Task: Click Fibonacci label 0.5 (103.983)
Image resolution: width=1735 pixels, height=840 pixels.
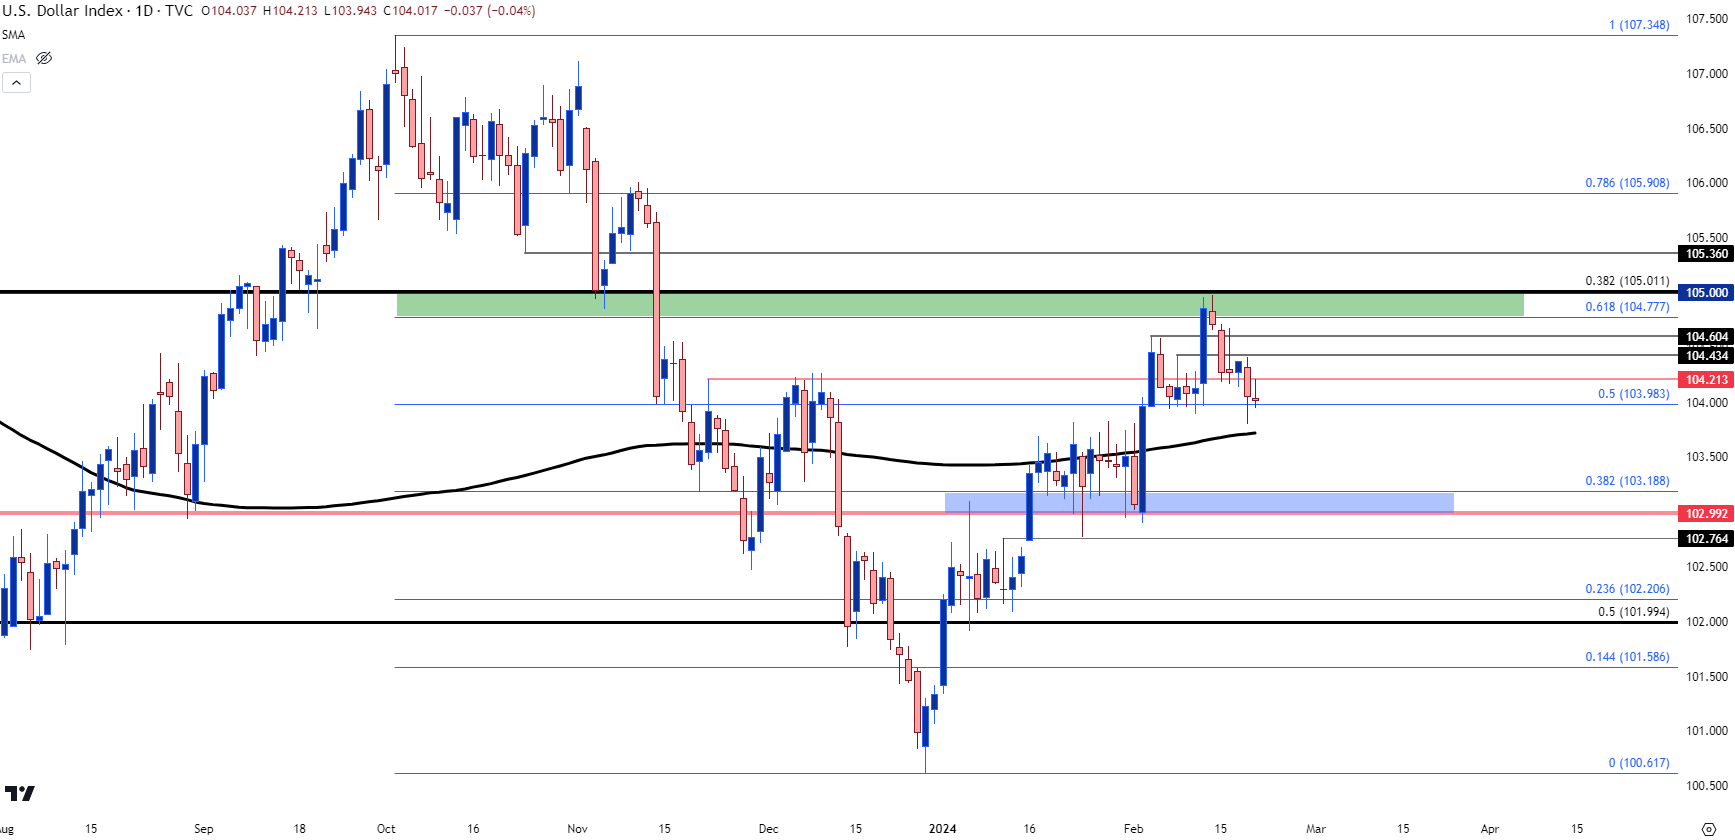Action: click(x=1633, y=394)
